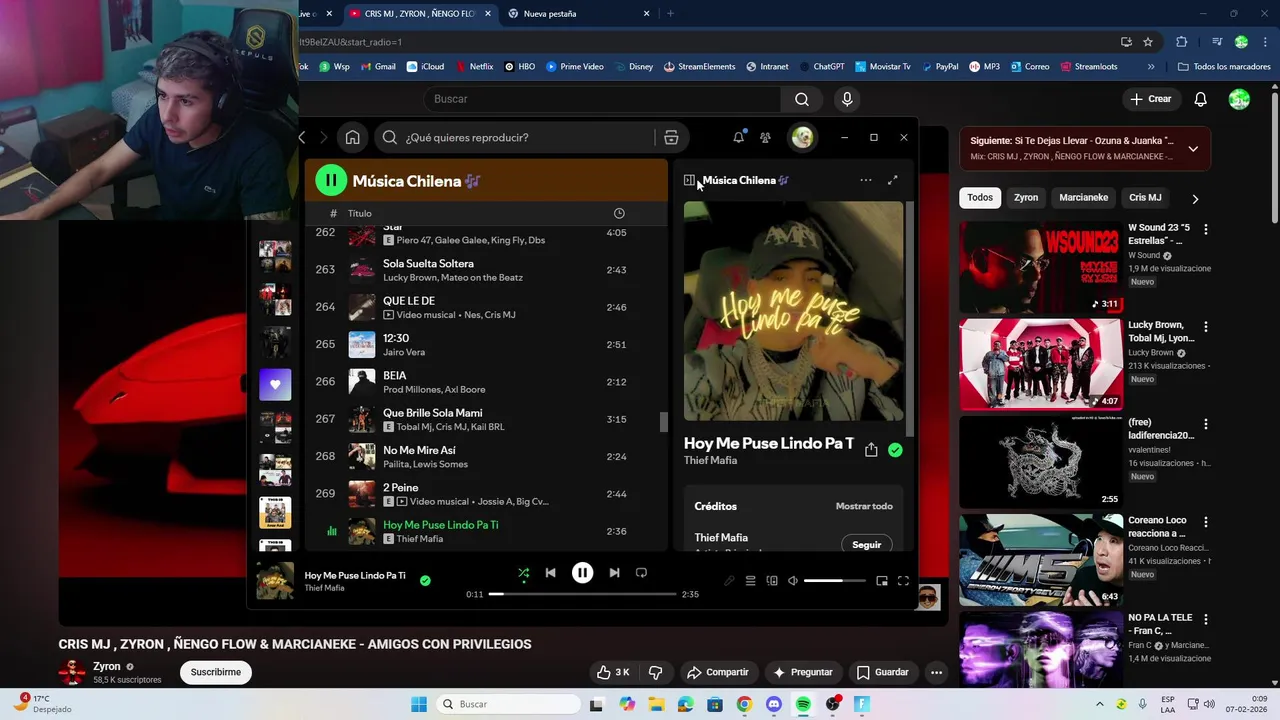Viewport: 1280px width, 720px height.
Task: Collapse the now playing side panel
Action: coord(689,180)
